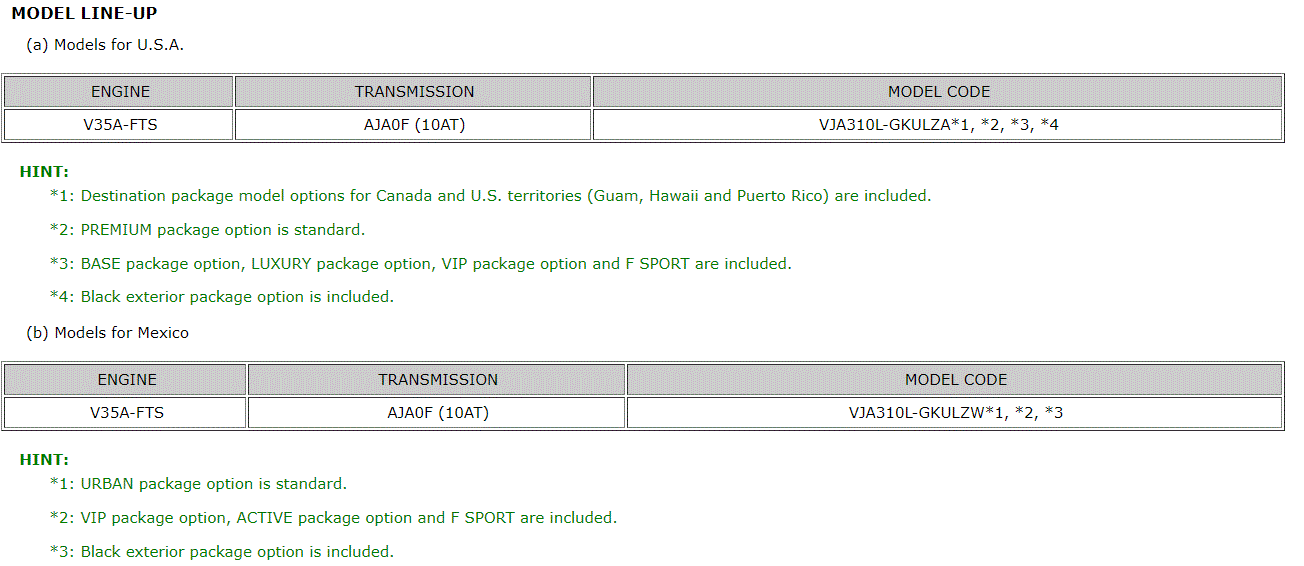Click the URBAN package option hint line
The image size is (1304, 566).
point(198,484)
